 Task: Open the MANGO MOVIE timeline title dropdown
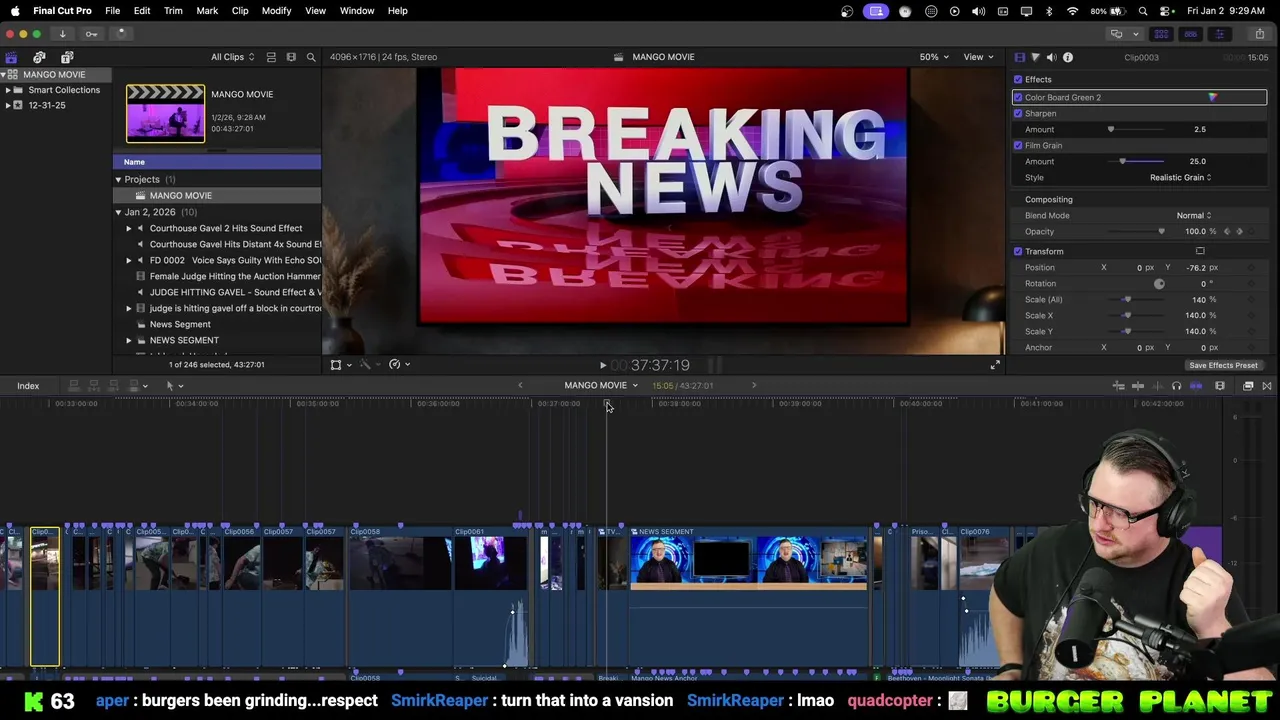(x=601, y=386)
